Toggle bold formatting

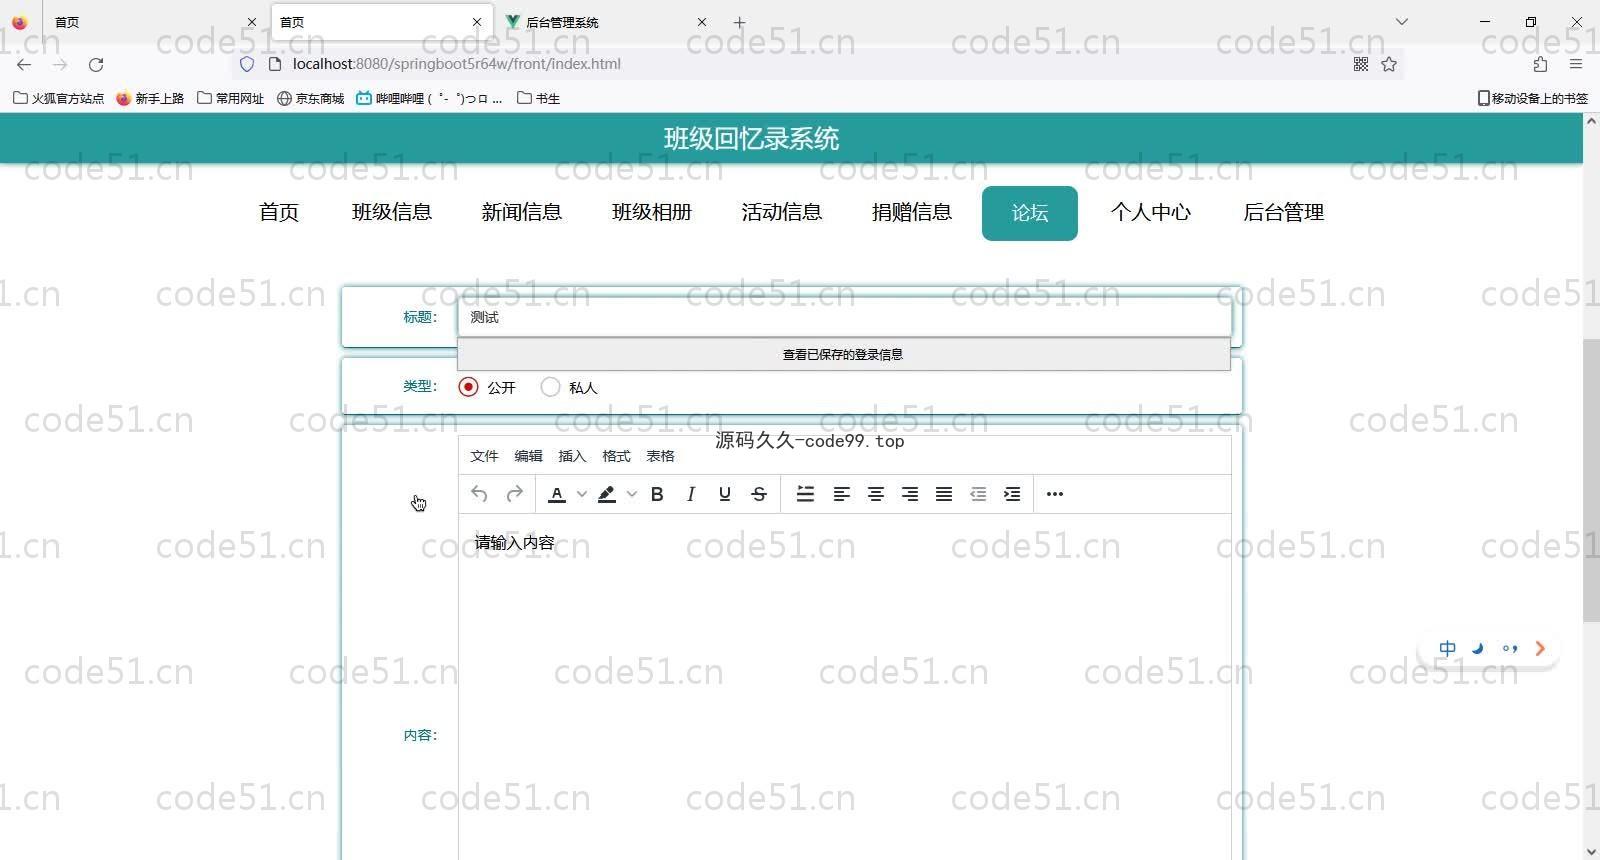point(657,494)
